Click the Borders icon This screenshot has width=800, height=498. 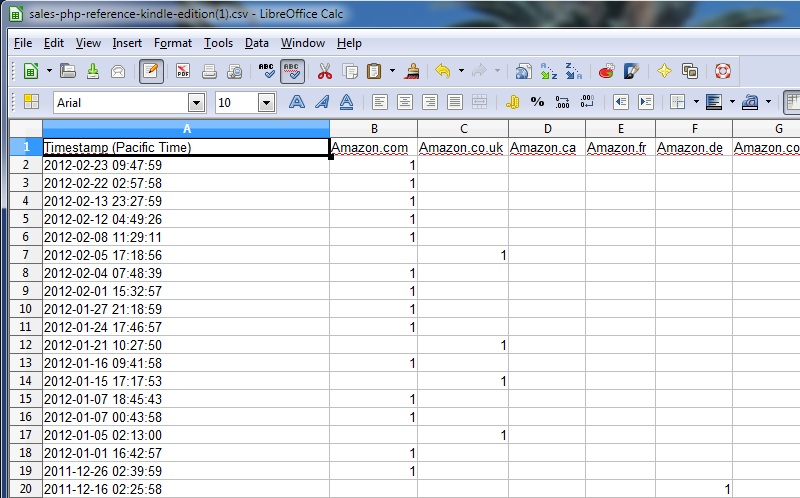coord(678,102)
